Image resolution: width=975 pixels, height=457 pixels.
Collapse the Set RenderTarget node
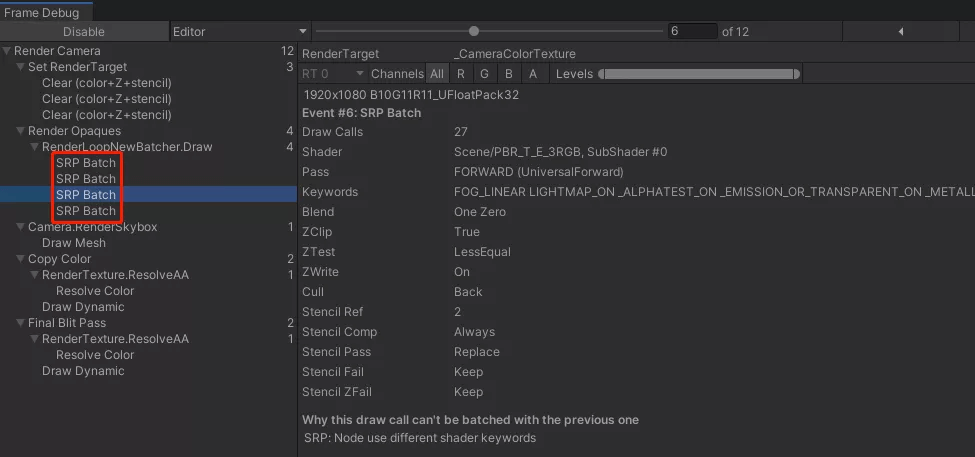click(x=20, y=67)
